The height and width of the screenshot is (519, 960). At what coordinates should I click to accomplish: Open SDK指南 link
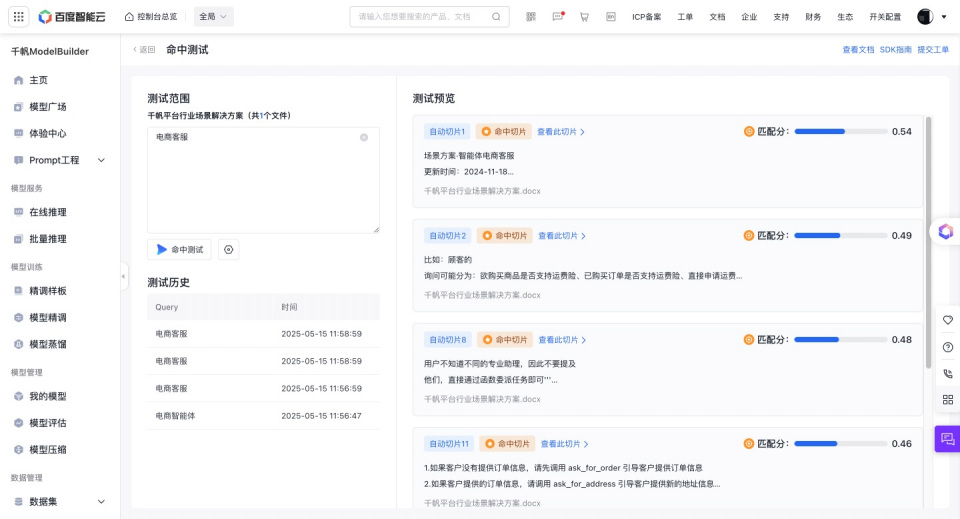(x=895, y=50)
